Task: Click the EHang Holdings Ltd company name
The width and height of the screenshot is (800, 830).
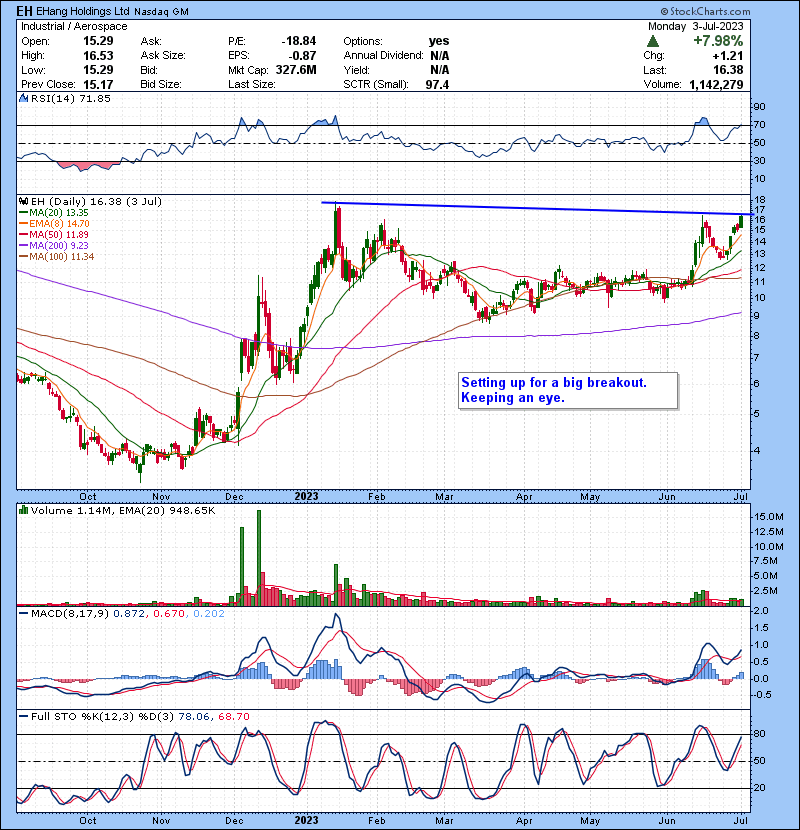Action: (x=84, y=11)
